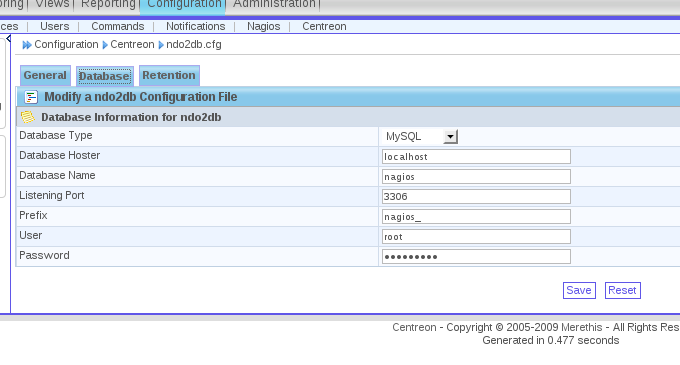Switch to the Database tab
Image resolution: width=680 pixels, height=365 pixels.
(105, 76)
